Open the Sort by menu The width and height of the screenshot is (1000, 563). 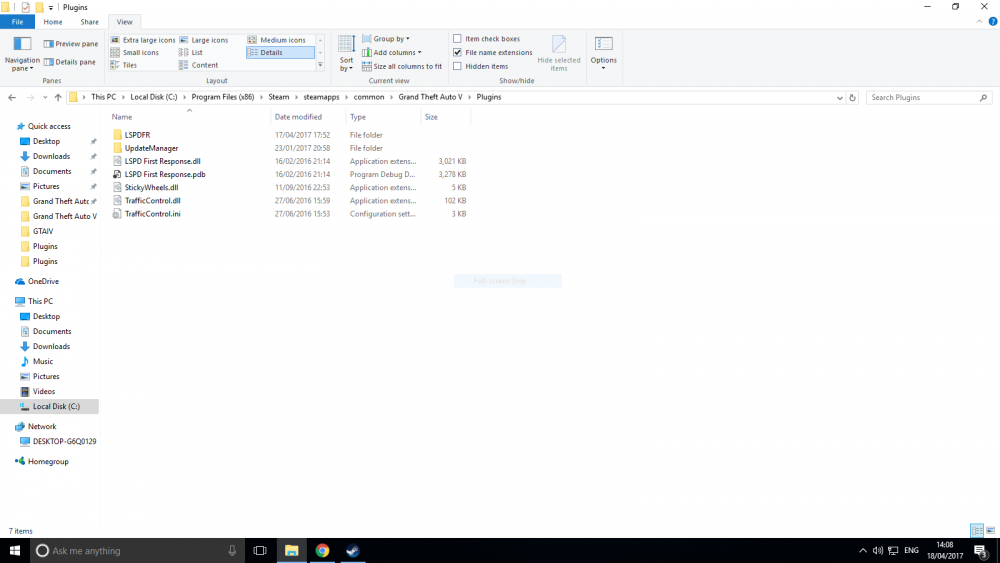346,54
